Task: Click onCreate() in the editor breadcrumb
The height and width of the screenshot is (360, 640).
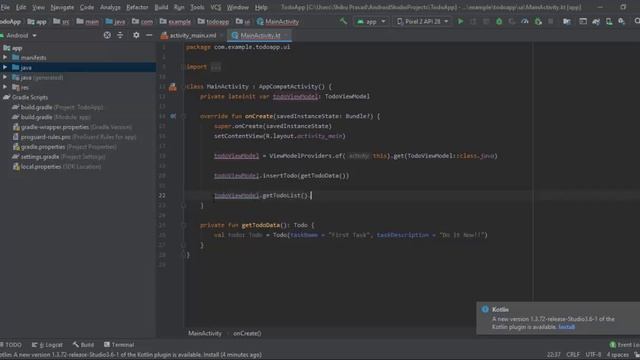Action: click(247, 333)
